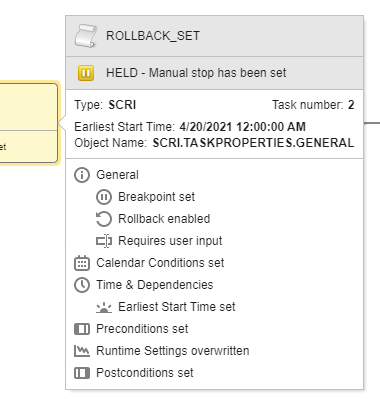Image resolution: width=380 pixels, height=399 pixels.
Task: Click the yellow HELD pause icon
Action: pyautogui.click(x=86, y=73)
